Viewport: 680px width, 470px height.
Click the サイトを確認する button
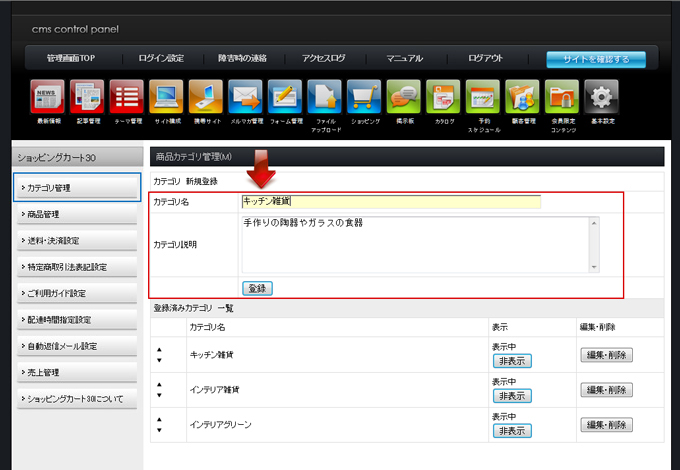pos(595,59)
